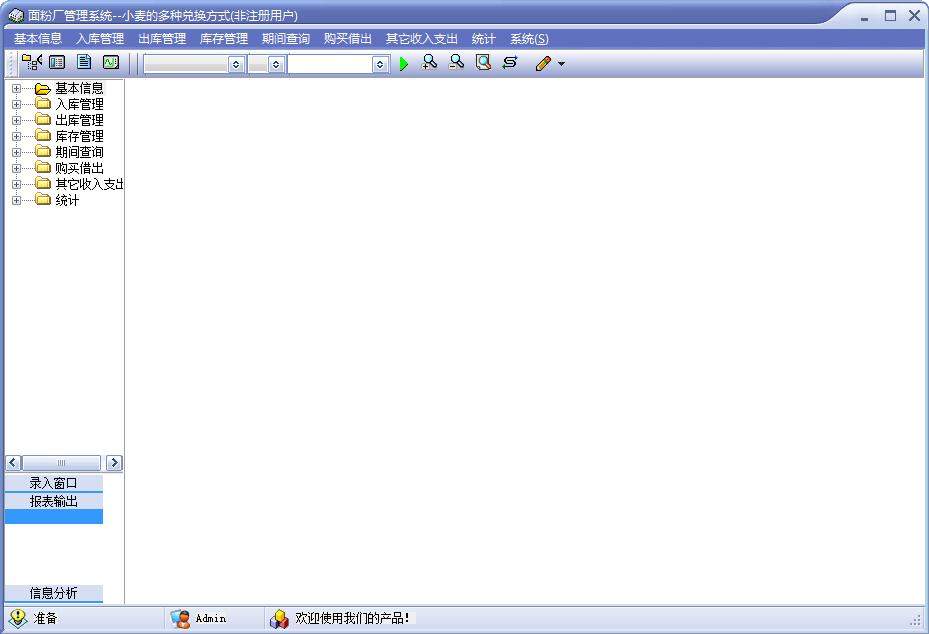Click the tree panel scroll right arrow
Image resolution: width=929 pixels, height=634 pixels.
114,463
